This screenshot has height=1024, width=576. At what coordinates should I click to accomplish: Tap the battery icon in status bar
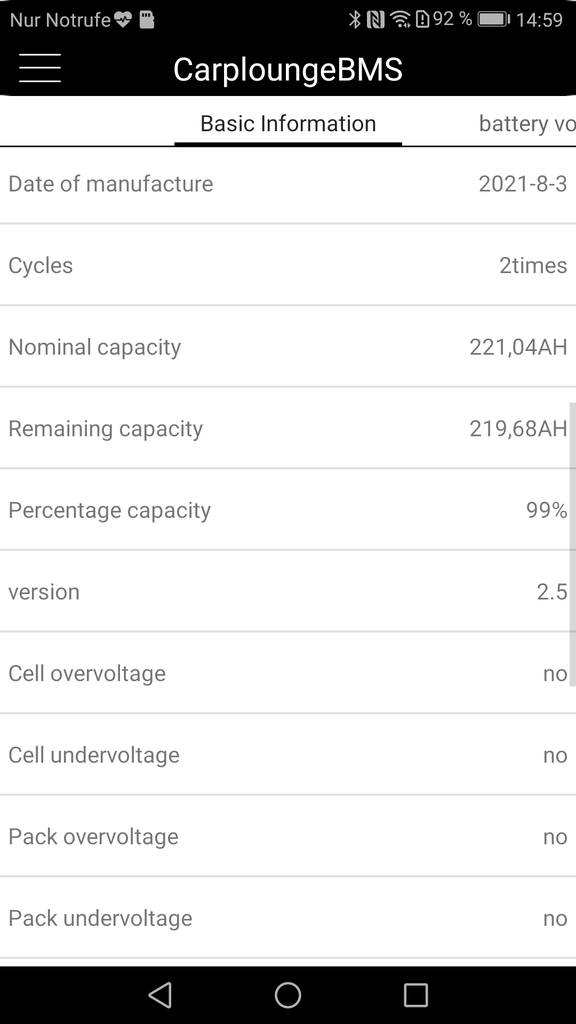(494, 20)
